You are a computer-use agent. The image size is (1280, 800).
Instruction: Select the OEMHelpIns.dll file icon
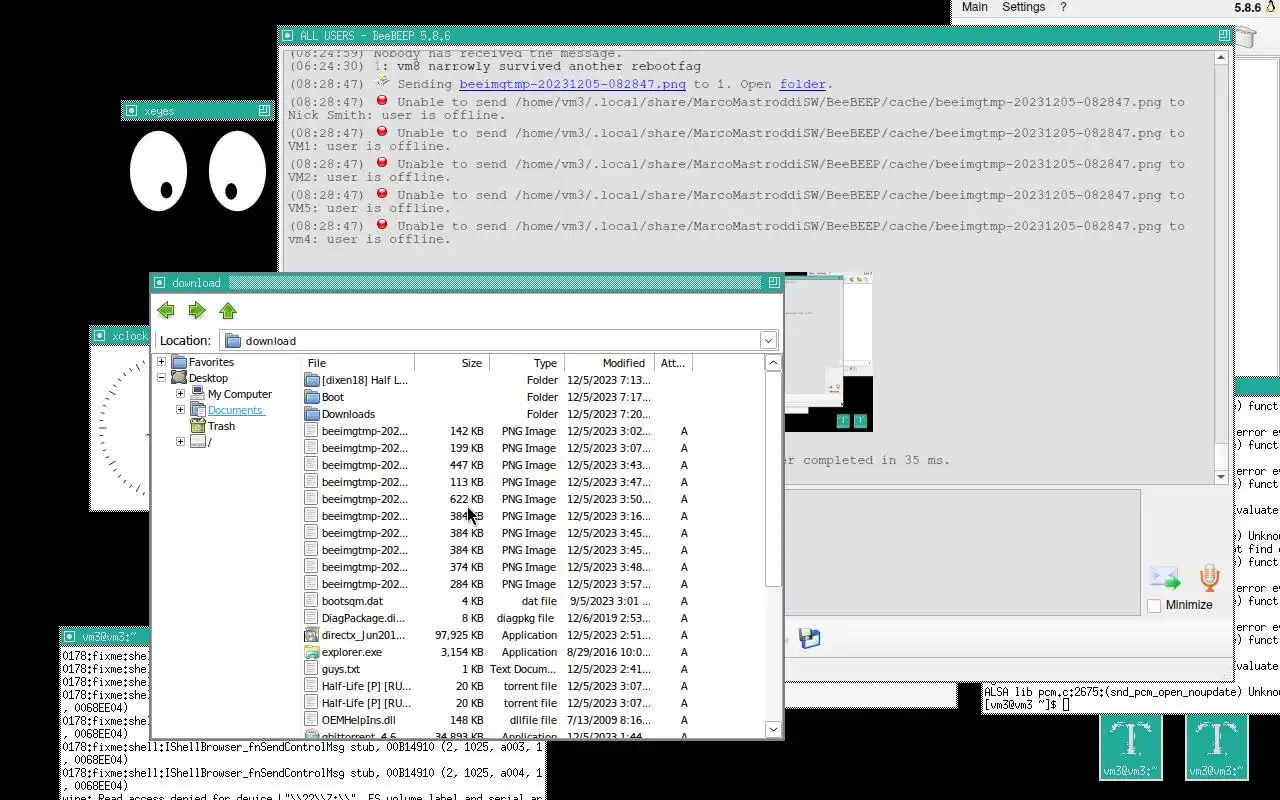[312, 720]
